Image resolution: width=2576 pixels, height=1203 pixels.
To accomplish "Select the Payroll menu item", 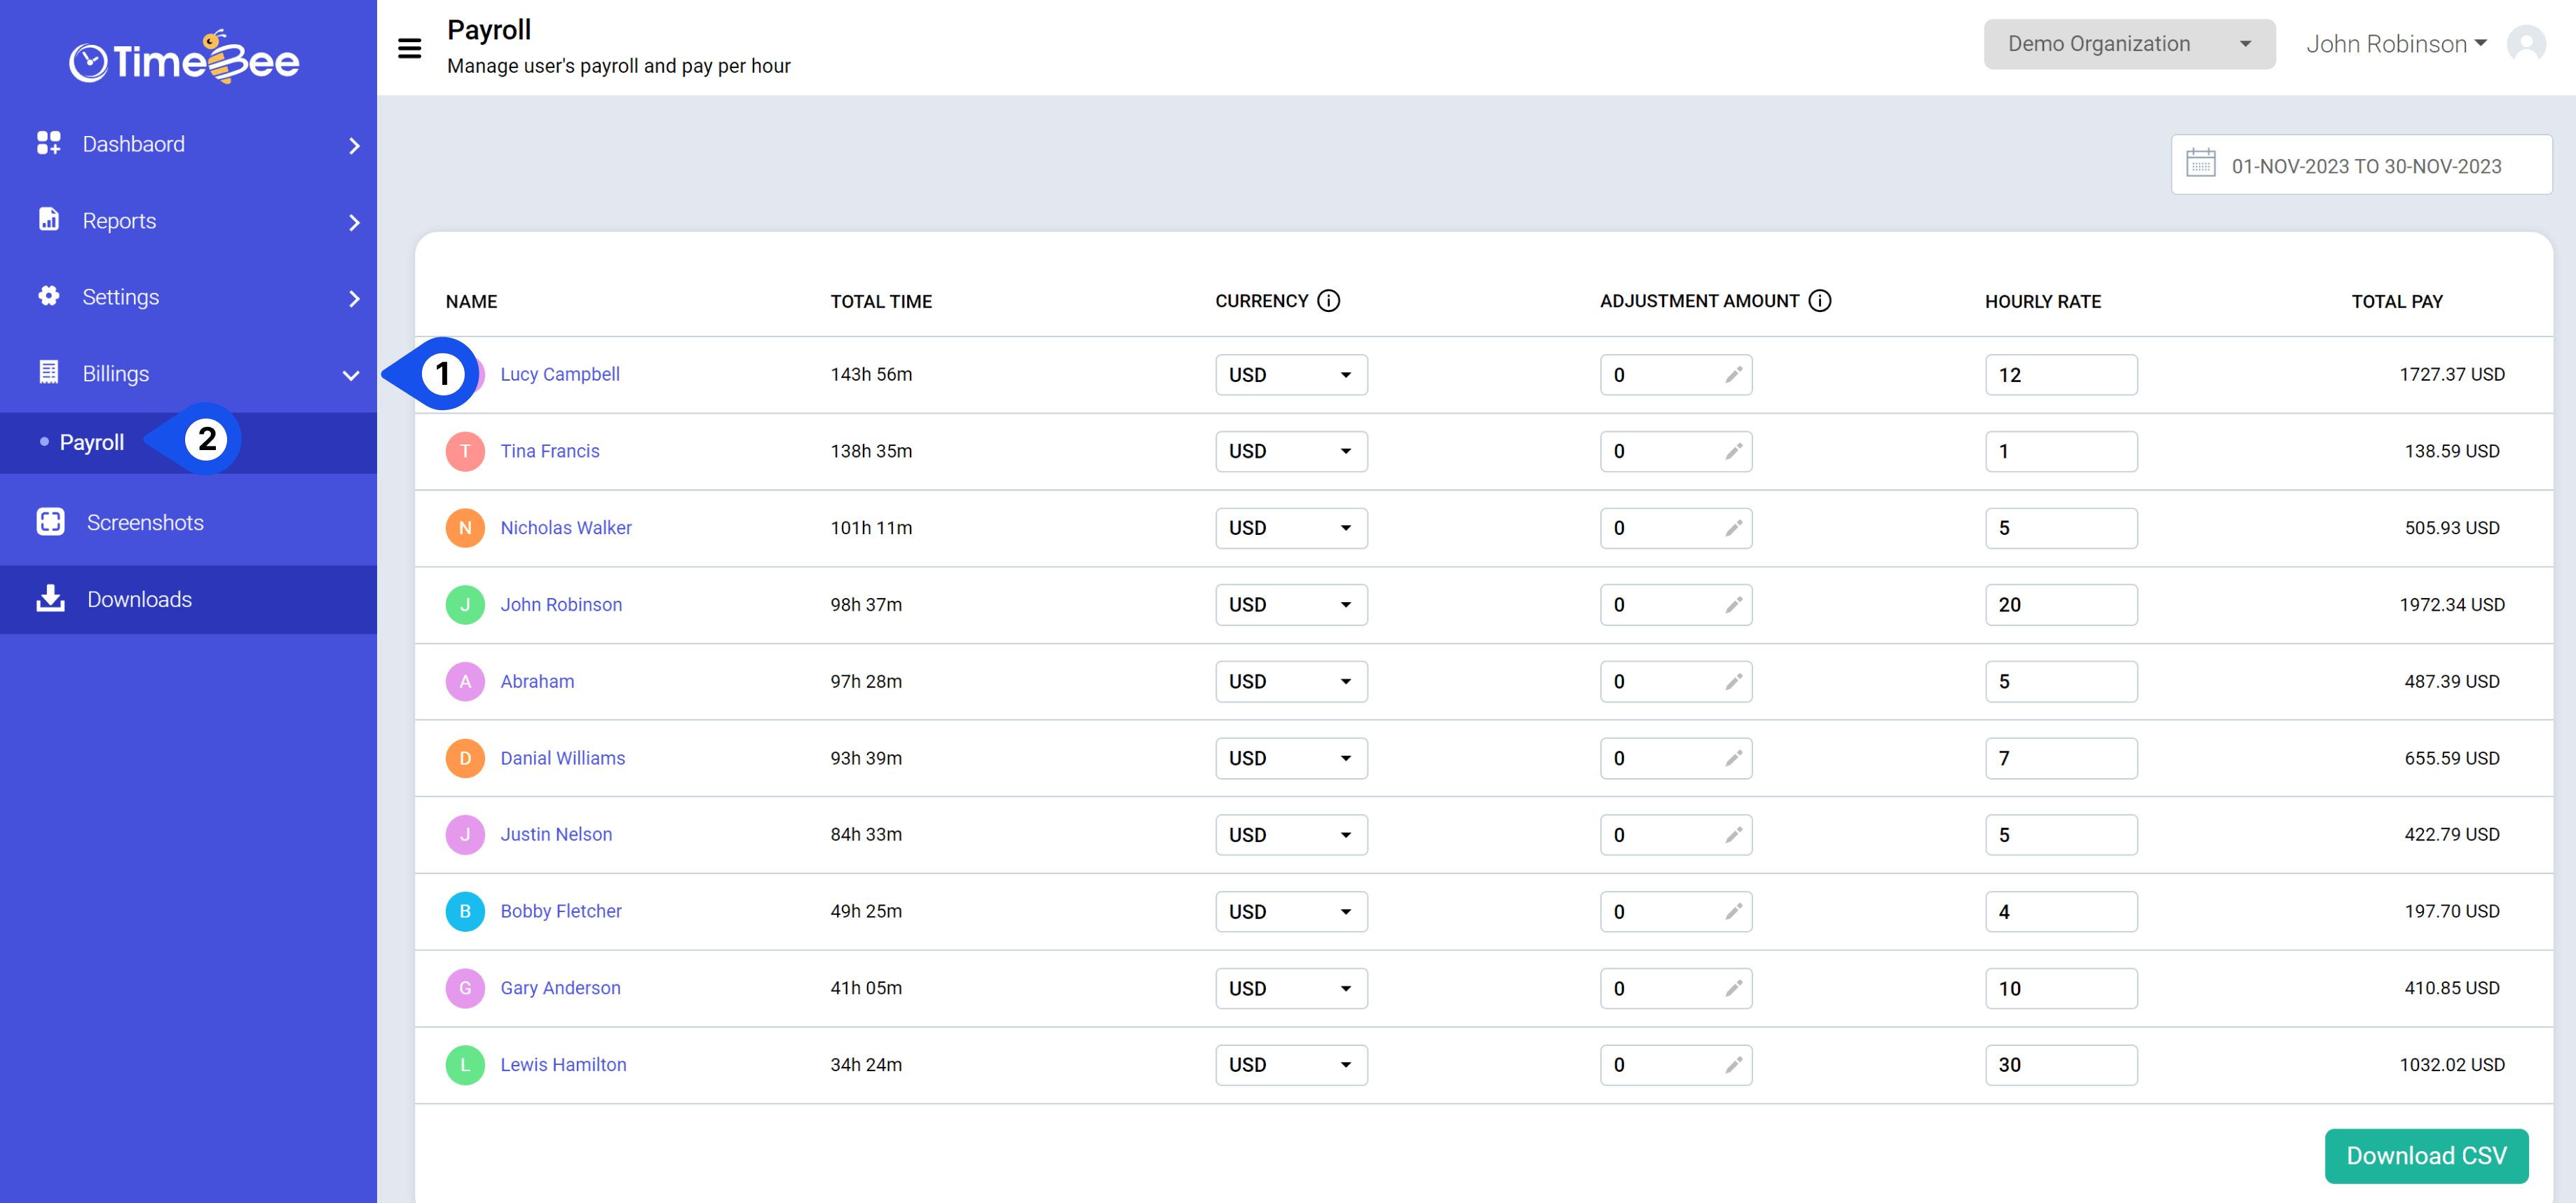I will point(92,439).
